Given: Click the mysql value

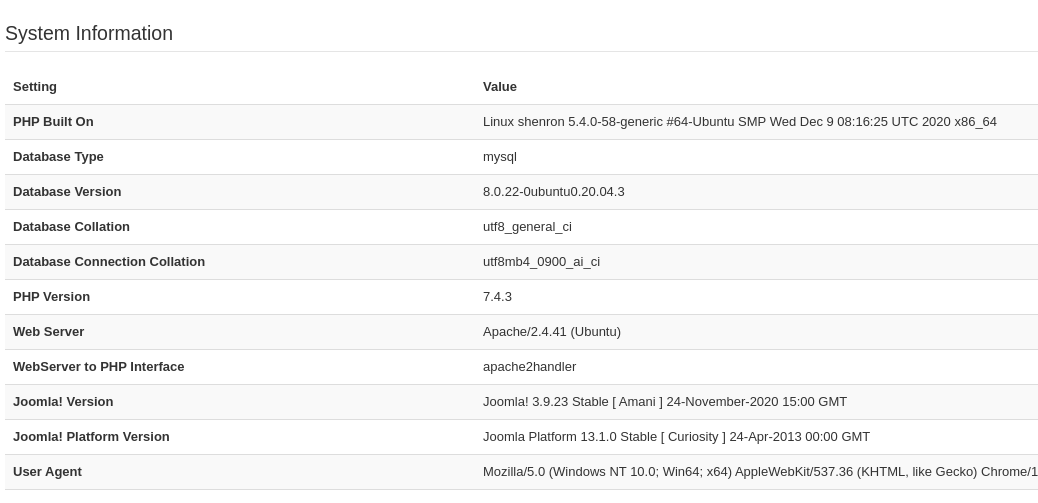Looking at the screenshot, I should [500, 157].
